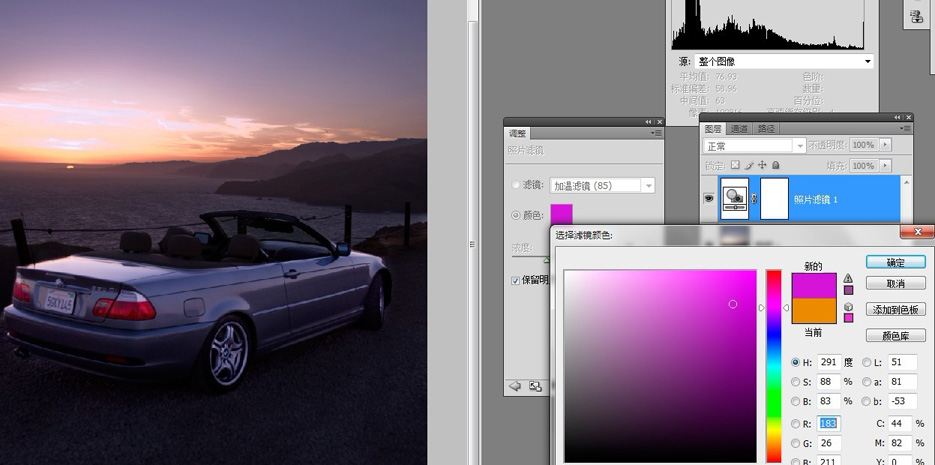Viewport: 935px width, 465px height.
Task: Click the 浓度 density slider handle
Action: (547, 260)
